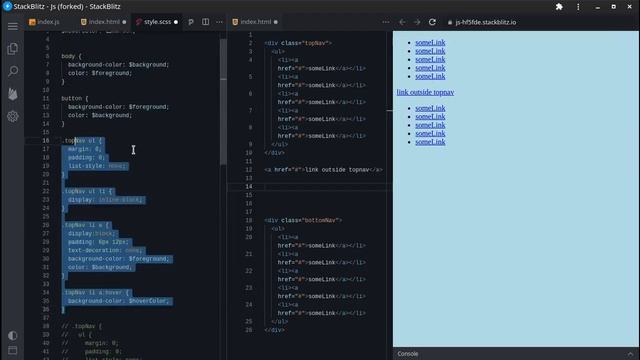Click the 'list-style: none;' line
This screenshot has width=640, height=360.
coord(97,166)
